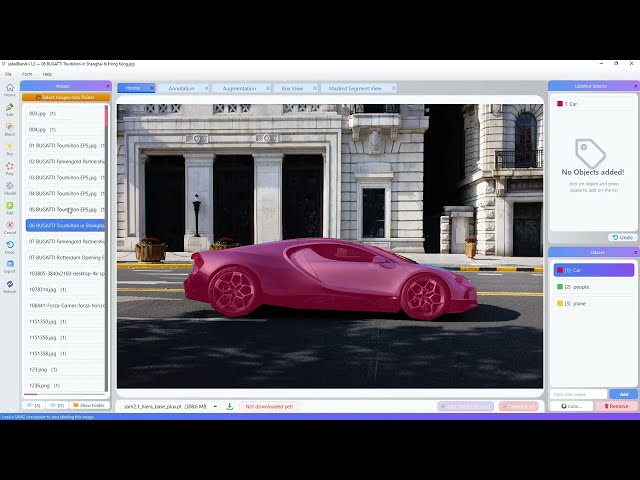This screenshot has height=480, width=640.
Task: Open the Form menu
Action: coord(27,74)
